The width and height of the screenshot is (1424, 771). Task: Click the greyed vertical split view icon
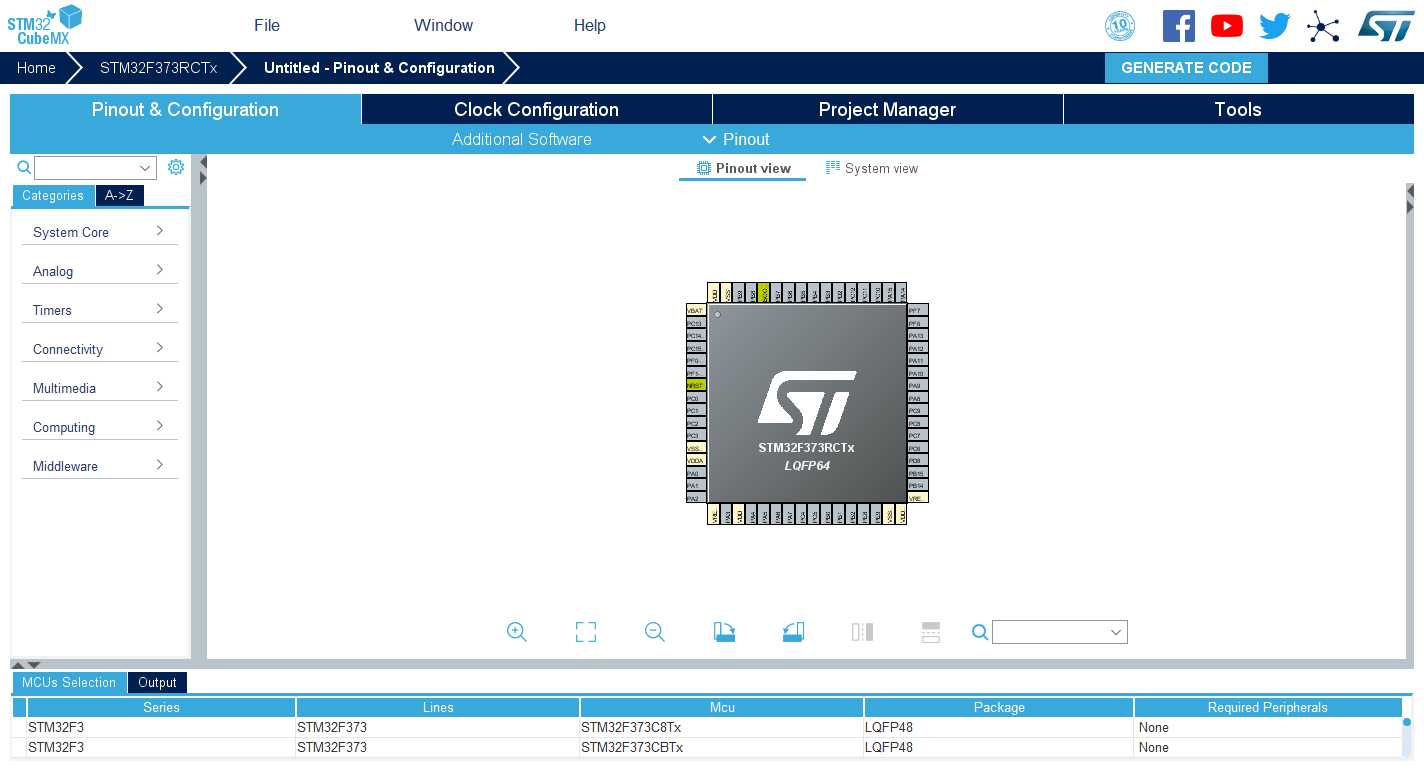[862, 632]
